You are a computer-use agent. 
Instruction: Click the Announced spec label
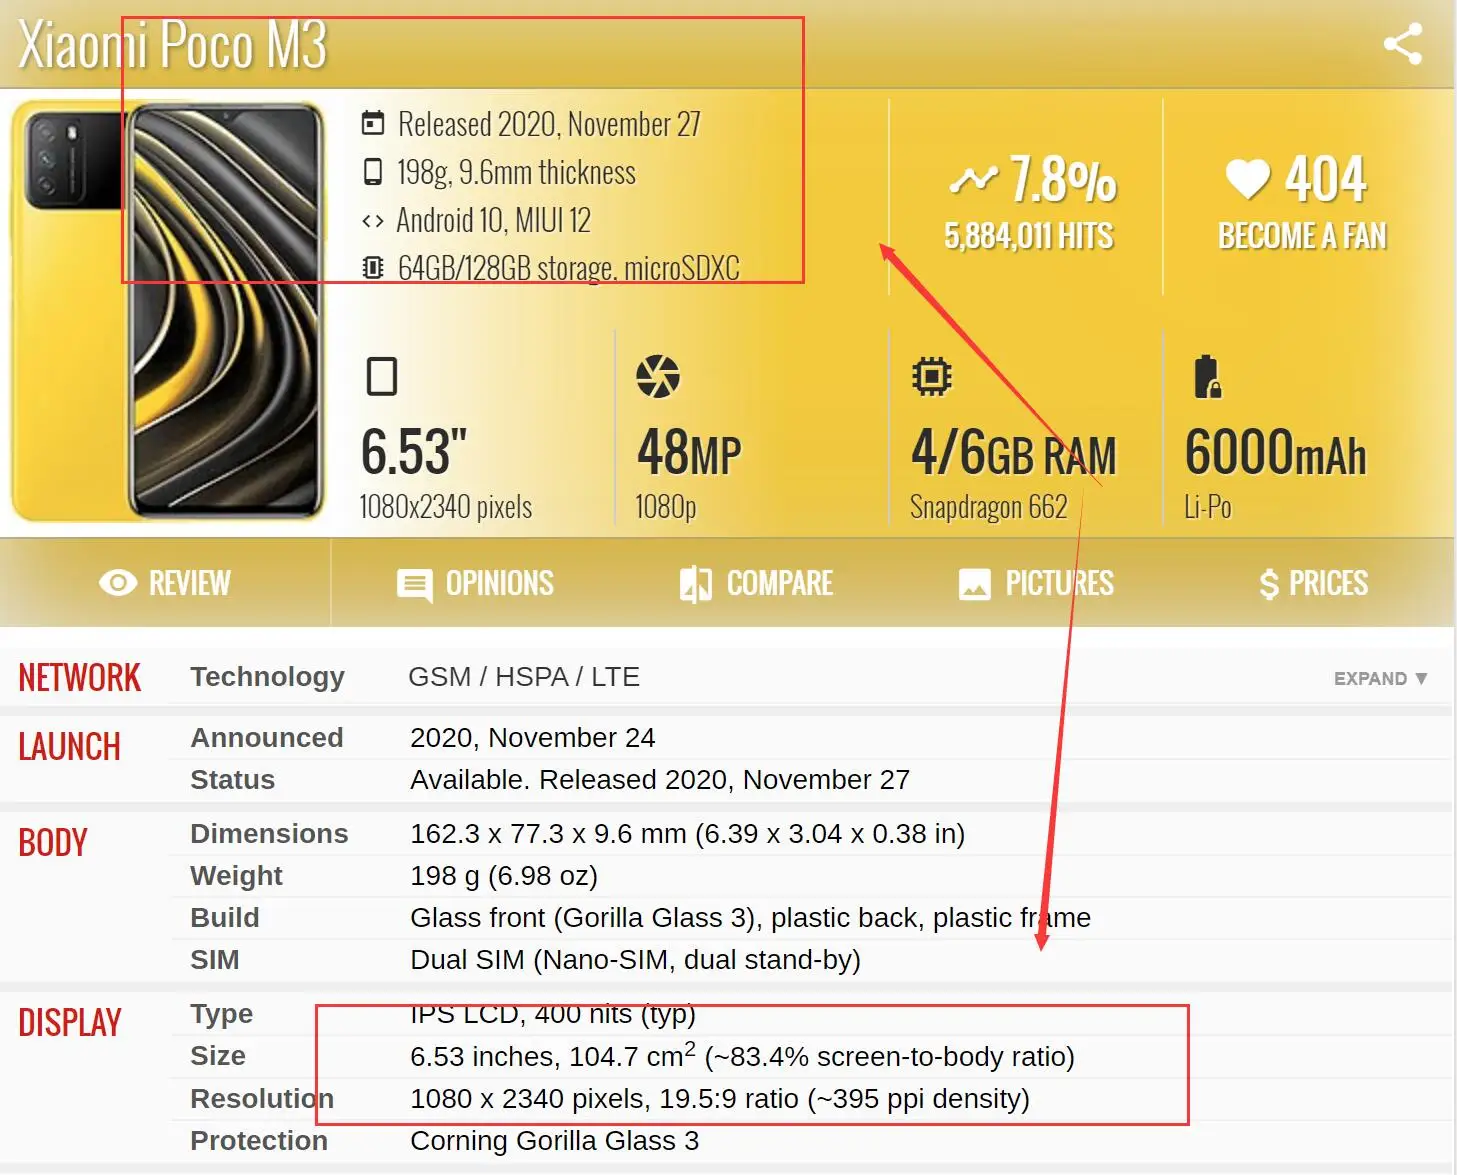(267, 738)
